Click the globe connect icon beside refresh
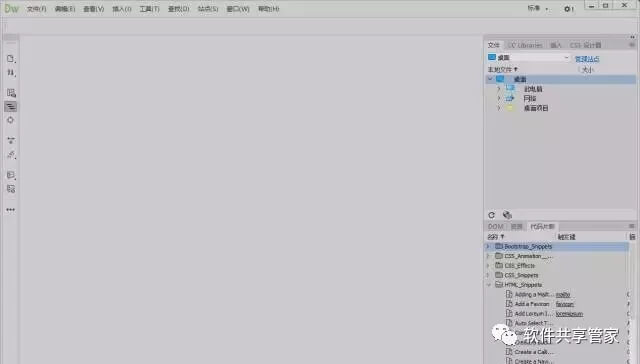 point(507,215)
